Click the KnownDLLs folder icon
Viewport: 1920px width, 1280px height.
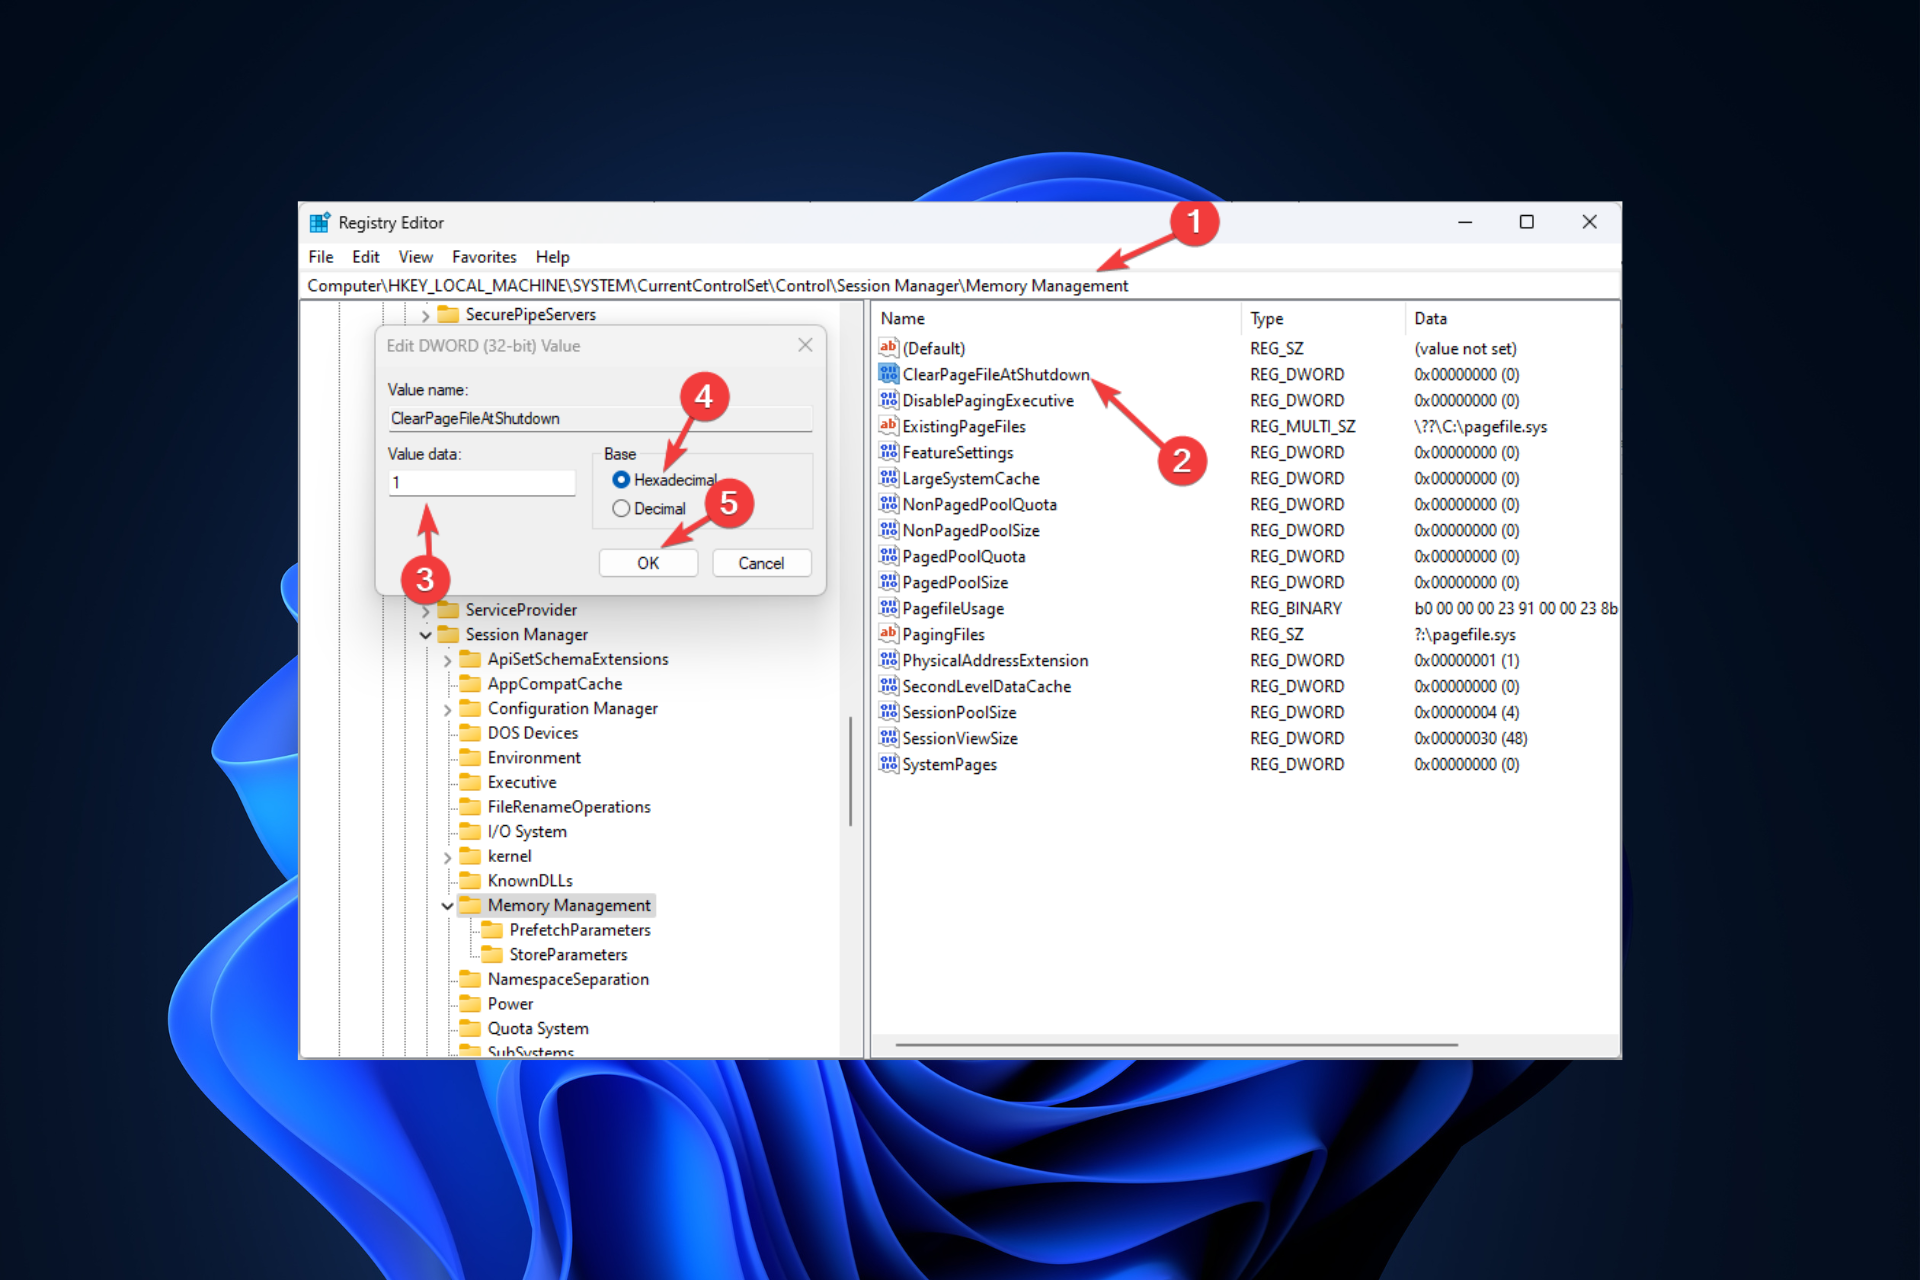470,880
